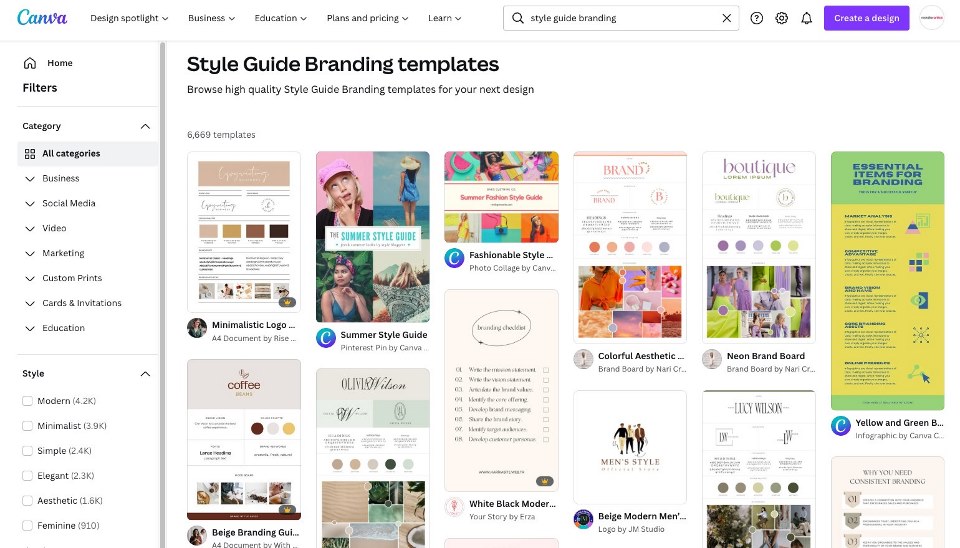Screen dimensions: 960x548
Task: Select All categories filter
Action: click(x=87, y=154)
